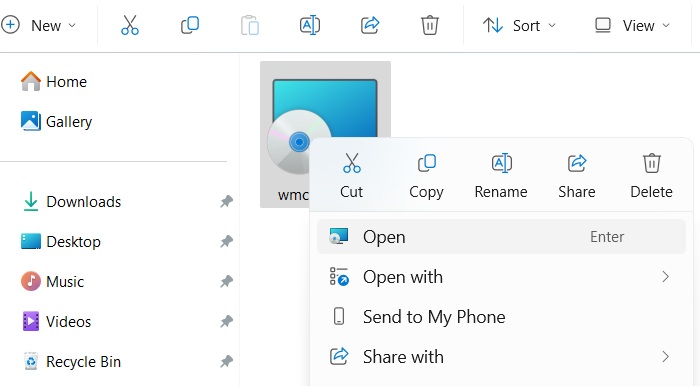Click Open in the context menu

point(501,237)
